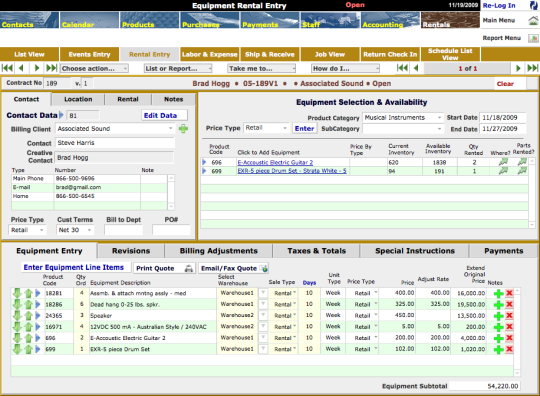The image size is (540, 396).
Task: Click the green plus icon beside Billing Client
Action: (x=183, y=129)
